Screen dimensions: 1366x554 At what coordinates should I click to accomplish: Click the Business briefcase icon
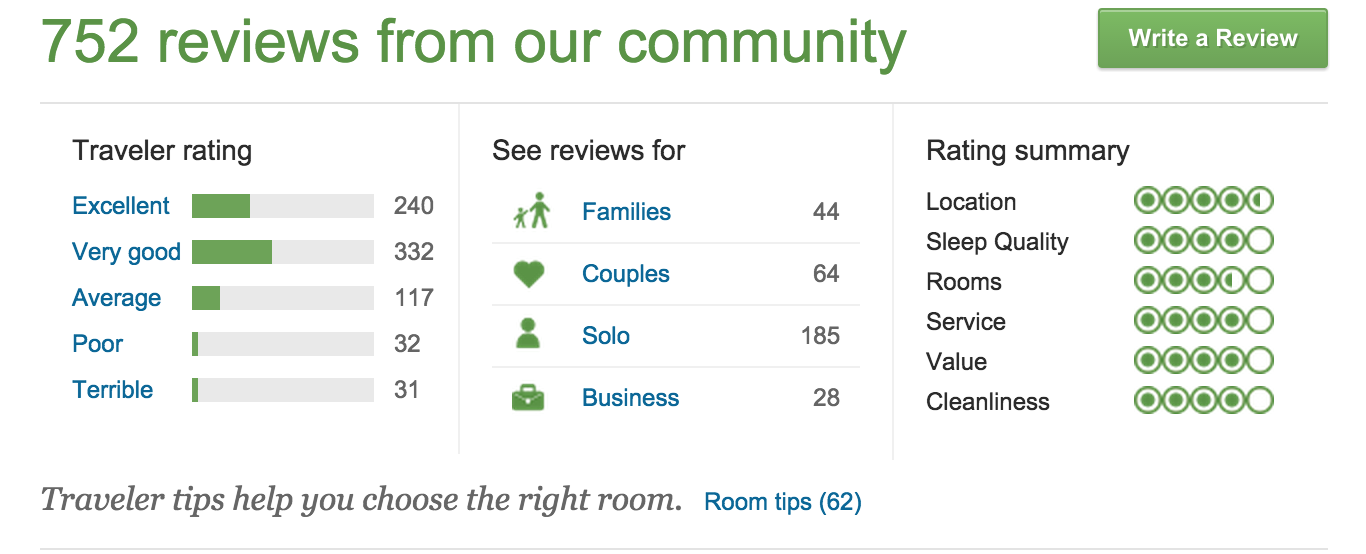(528, 398)
